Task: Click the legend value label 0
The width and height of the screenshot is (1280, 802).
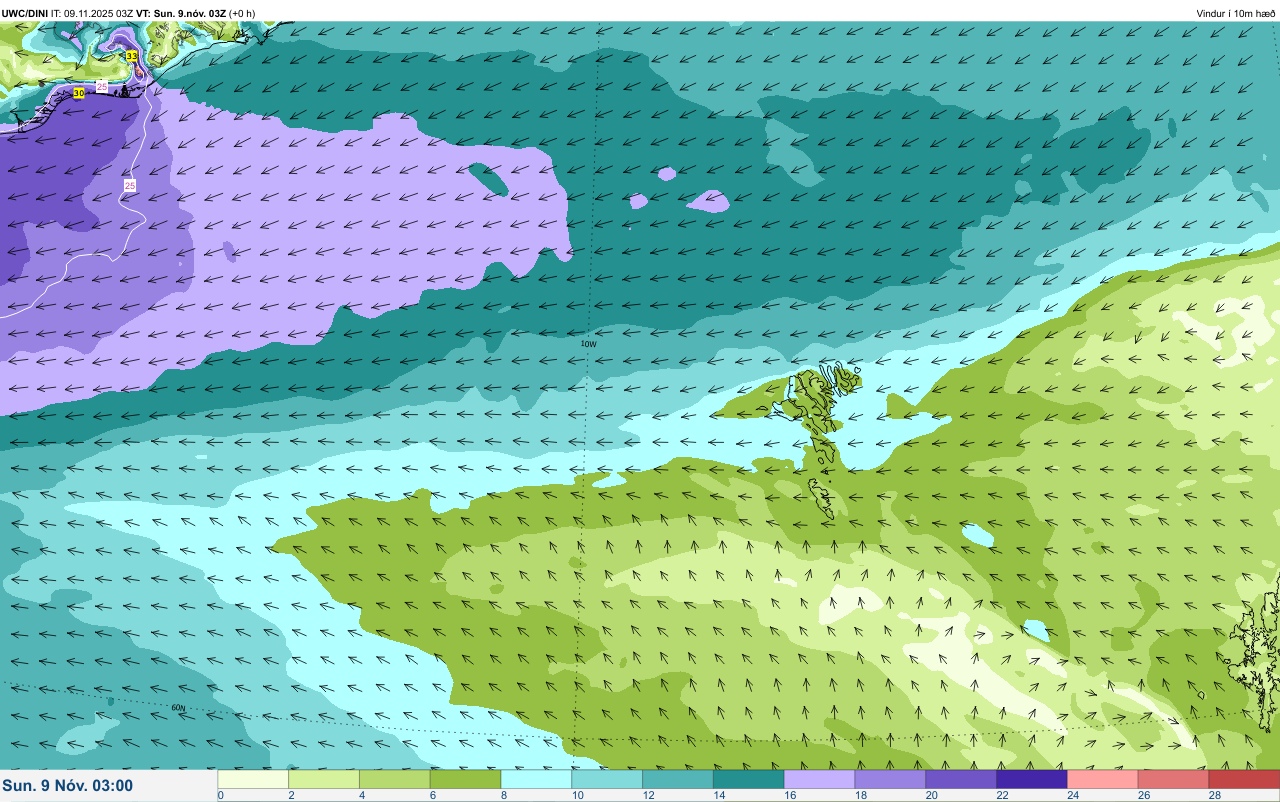Action: click(220, 795)
